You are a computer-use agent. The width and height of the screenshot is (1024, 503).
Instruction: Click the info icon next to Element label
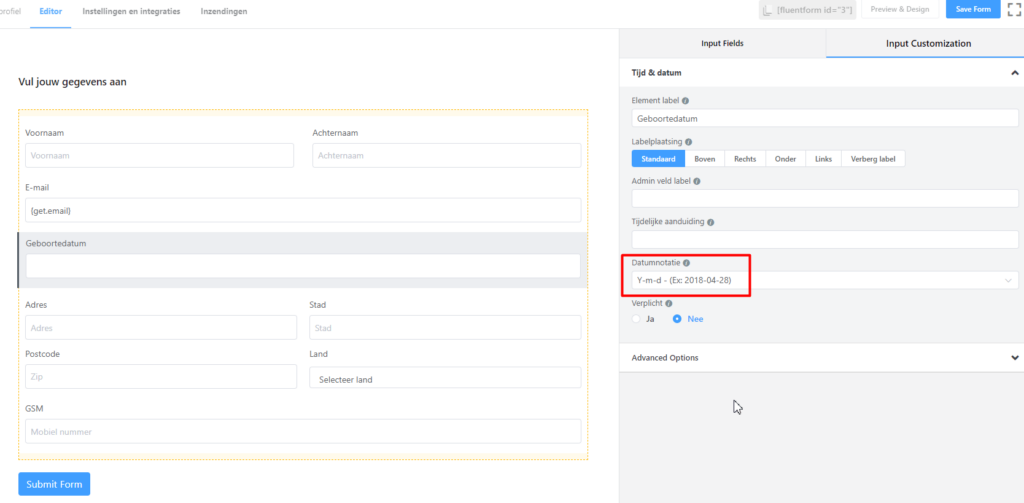click(x=685, y=101)
